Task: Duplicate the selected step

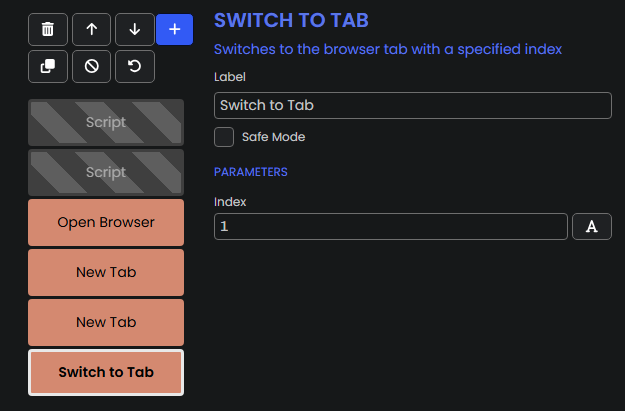Action: point(48,67)
